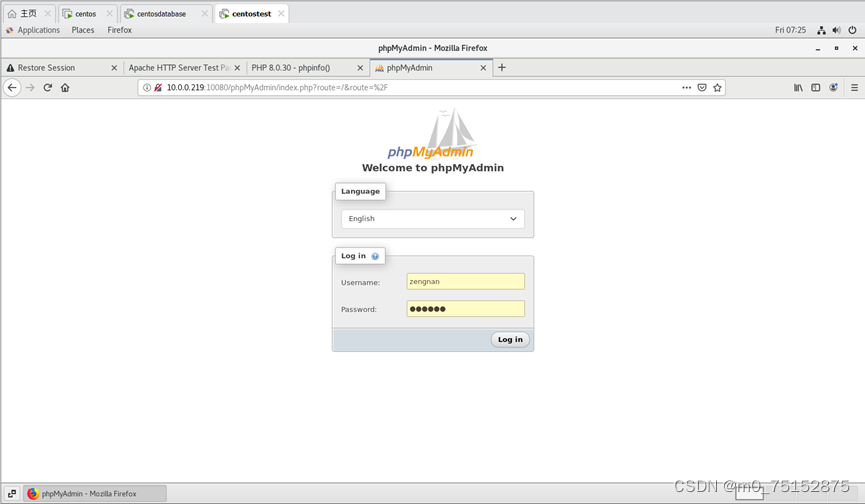Switch to the centos VM tab
The width and height of the screenshot is (865, 504).
pyautogui.click(x=87, y=14)
